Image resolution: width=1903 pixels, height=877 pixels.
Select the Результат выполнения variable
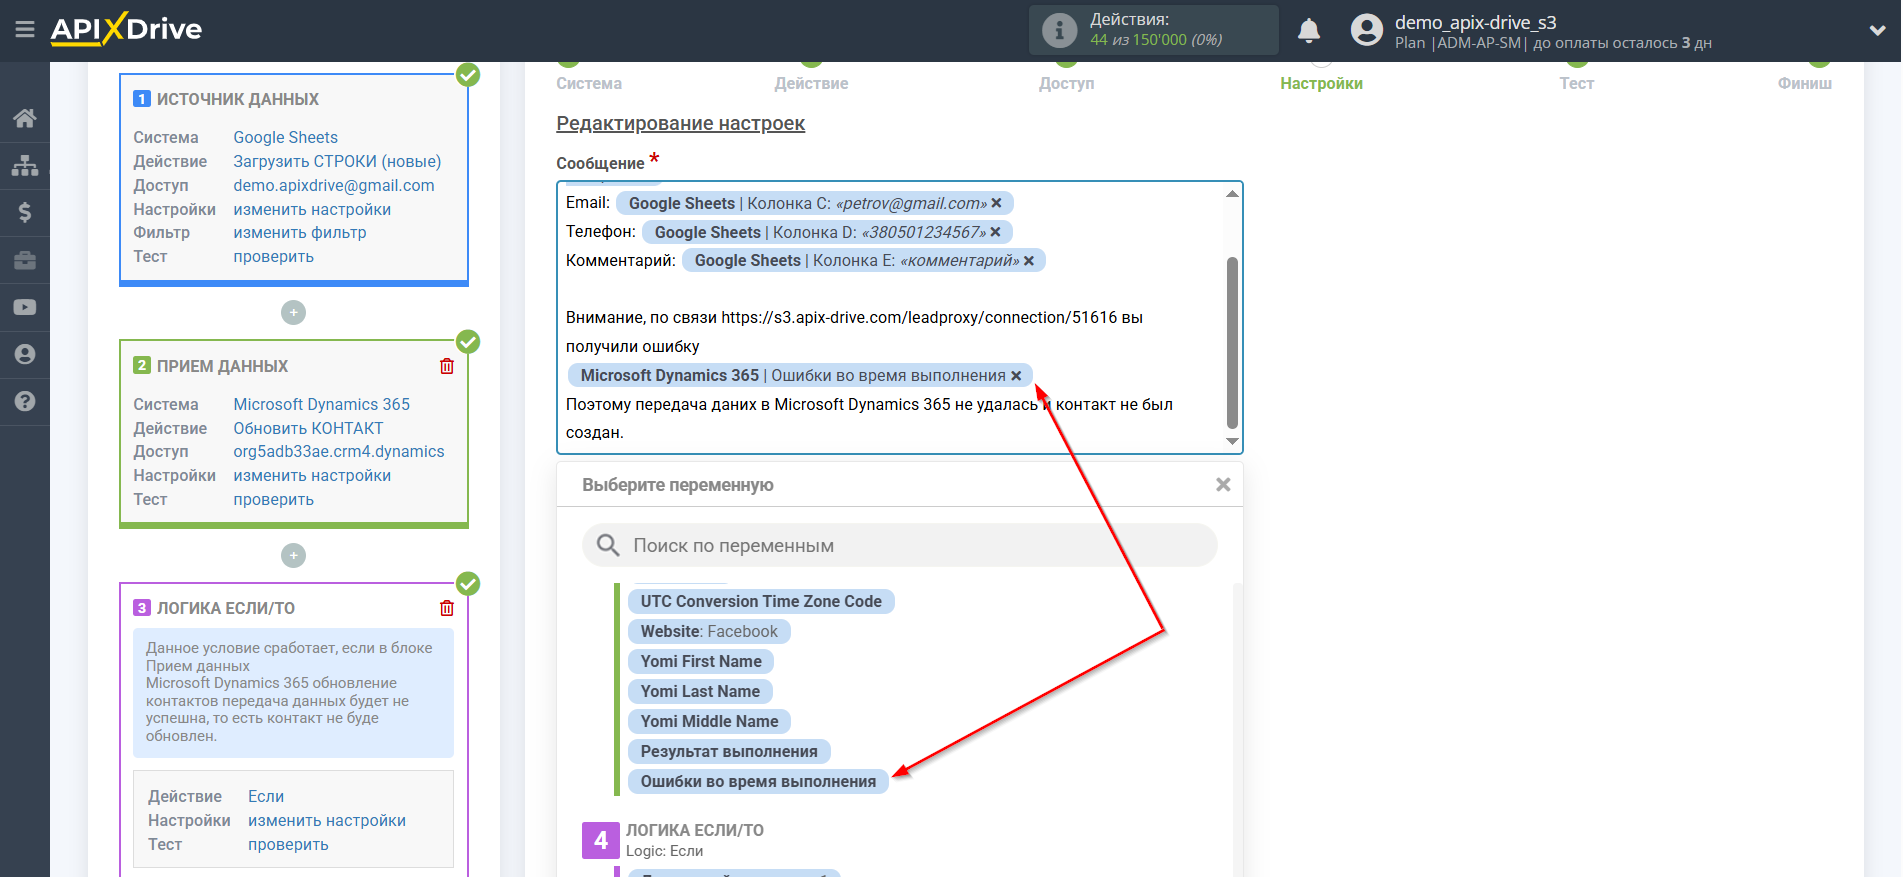[729, 751]
